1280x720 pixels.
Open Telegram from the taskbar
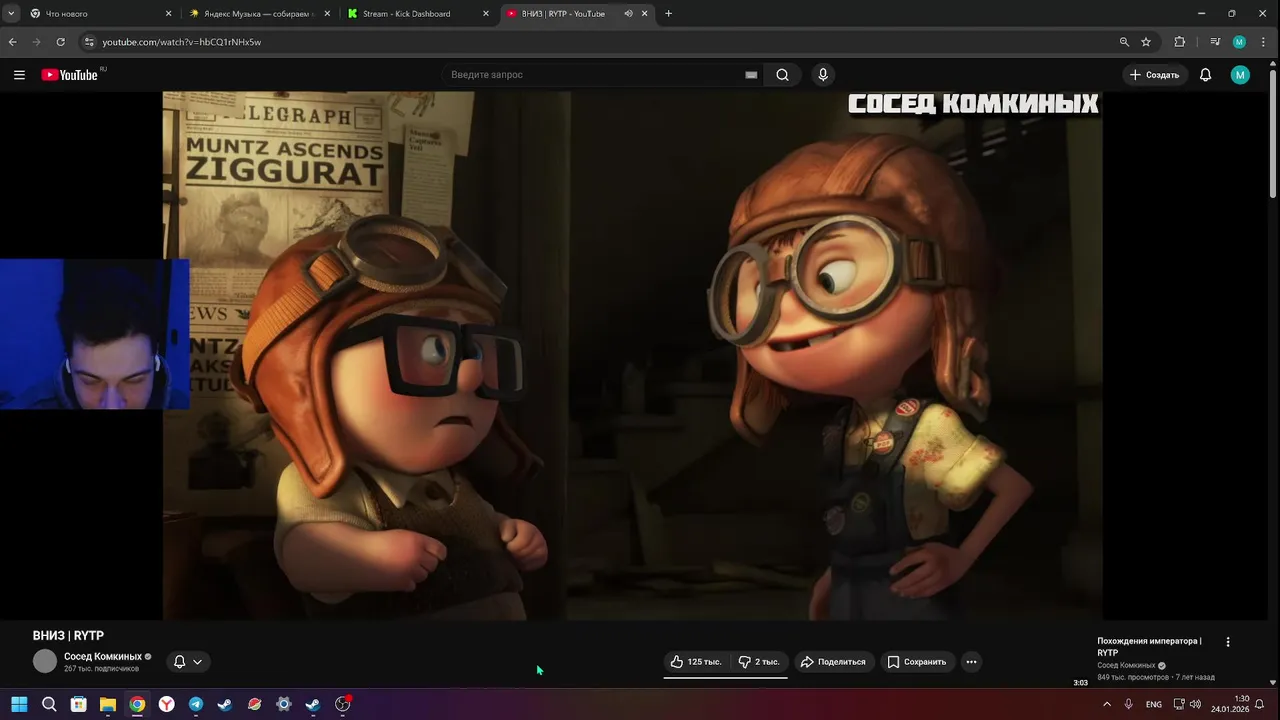[x=195, y=704]
